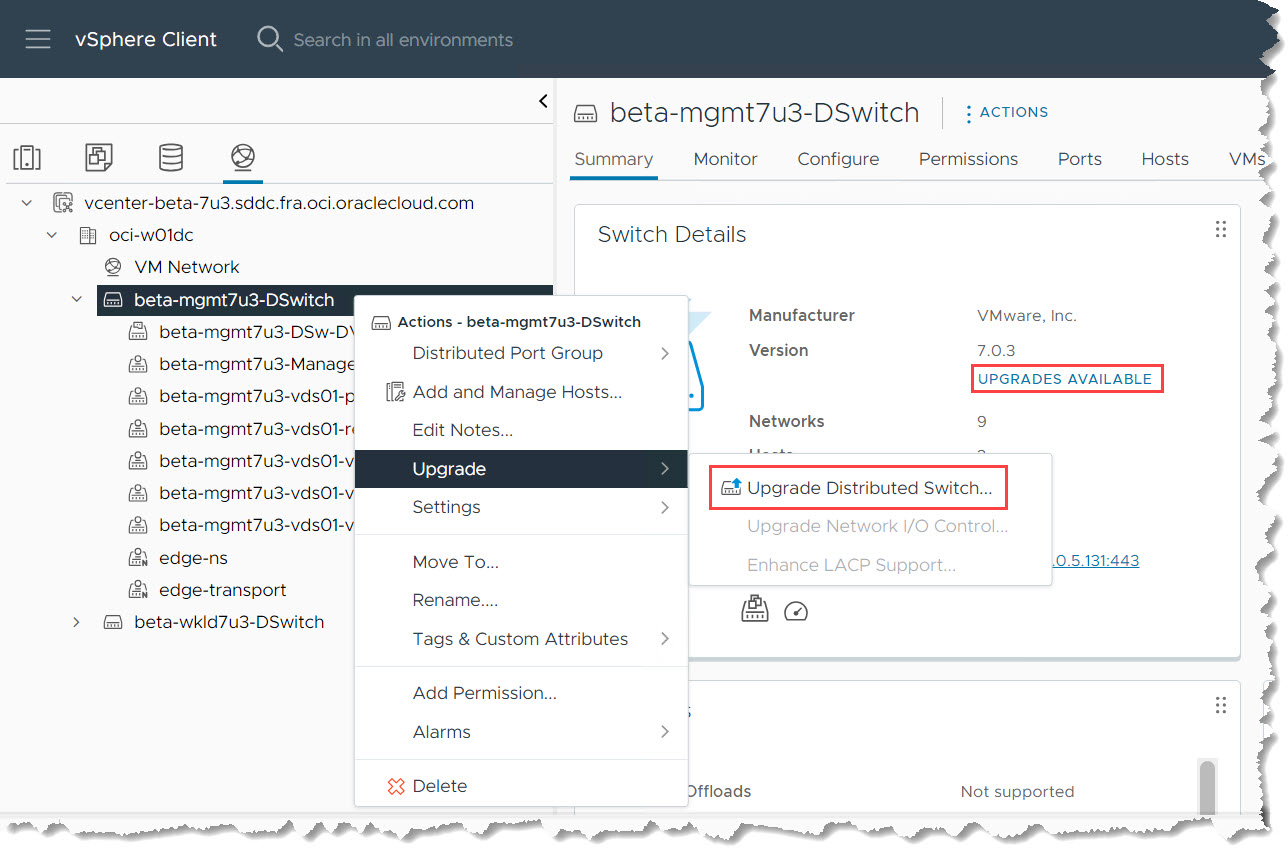The height and width of the screenshot is (849, 1288).
Task: Choose Add and Manage Hosts
Action: [x=521, y=392]
